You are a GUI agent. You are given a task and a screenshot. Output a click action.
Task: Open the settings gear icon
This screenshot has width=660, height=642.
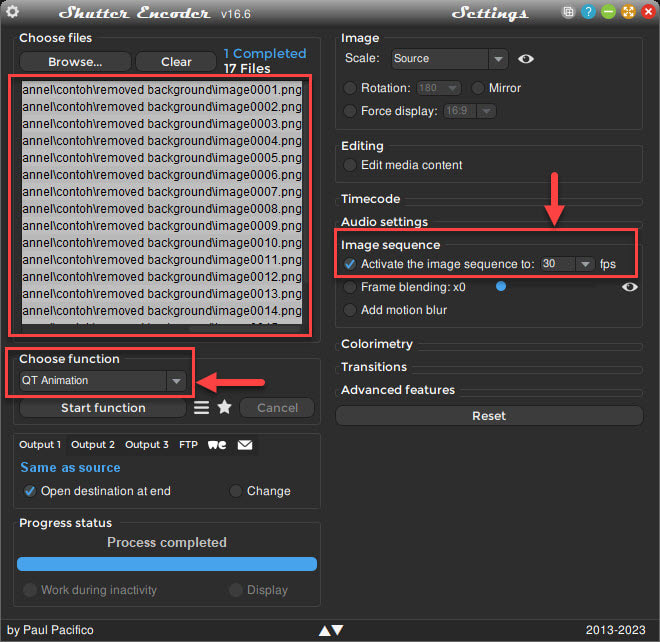click(x=12, y=12)
